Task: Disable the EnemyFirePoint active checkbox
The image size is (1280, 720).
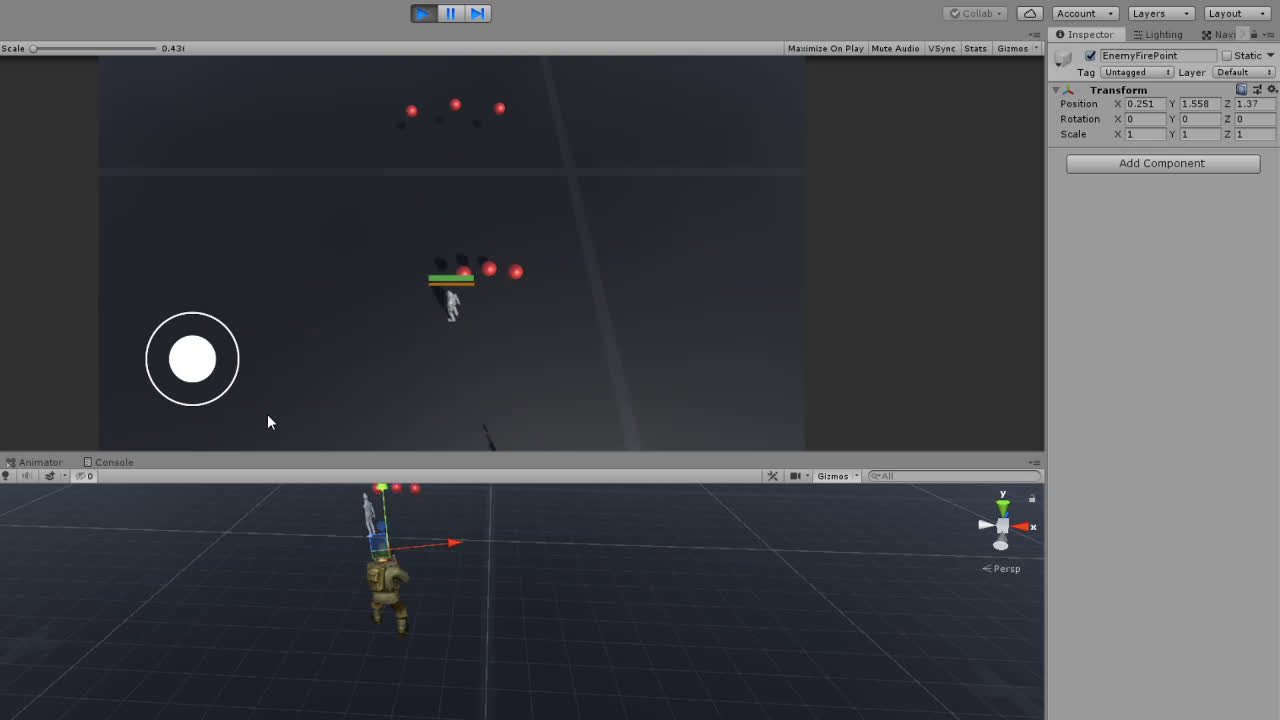Action: (1090, 56)
